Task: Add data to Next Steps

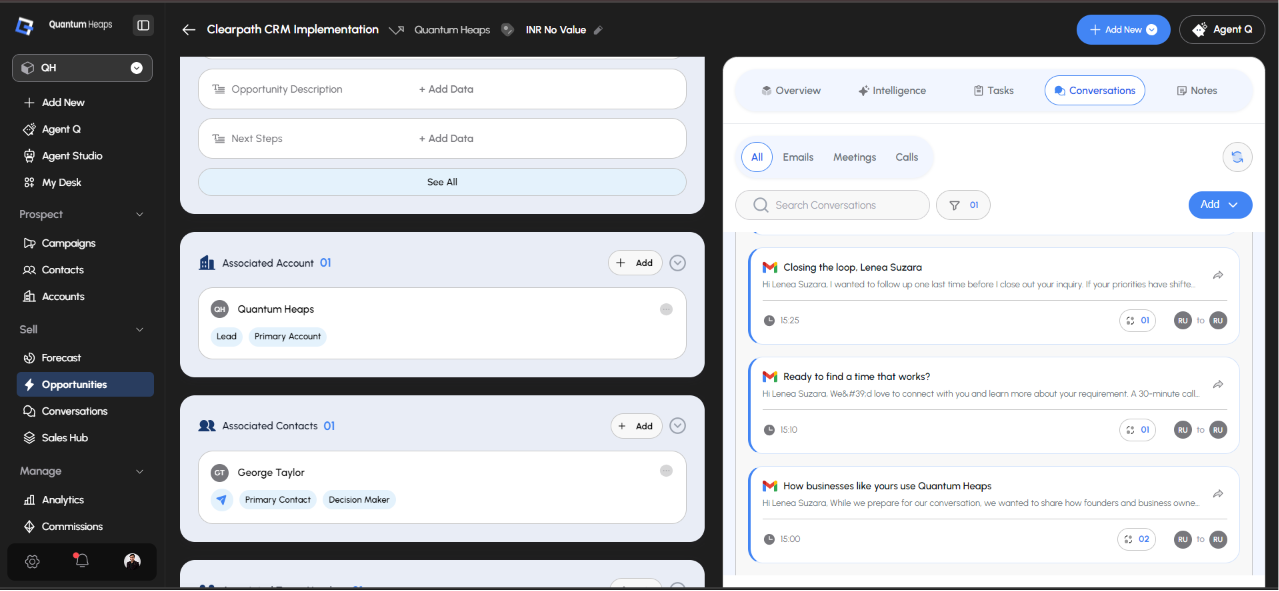Action: coord(446,138)
